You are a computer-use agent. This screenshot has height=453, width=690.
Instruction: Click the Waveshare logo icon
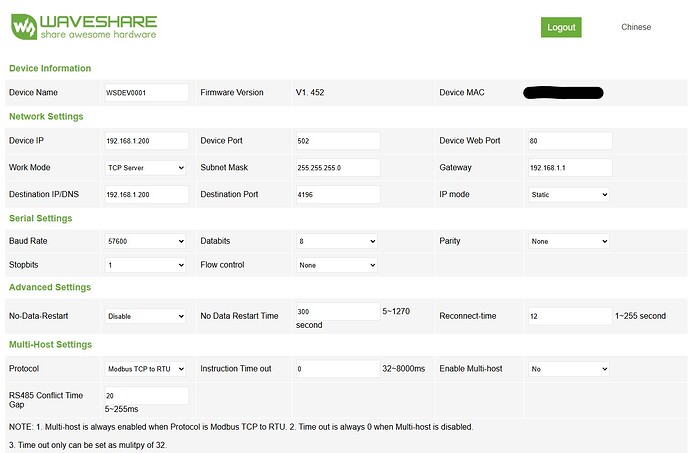coord(24,26)
